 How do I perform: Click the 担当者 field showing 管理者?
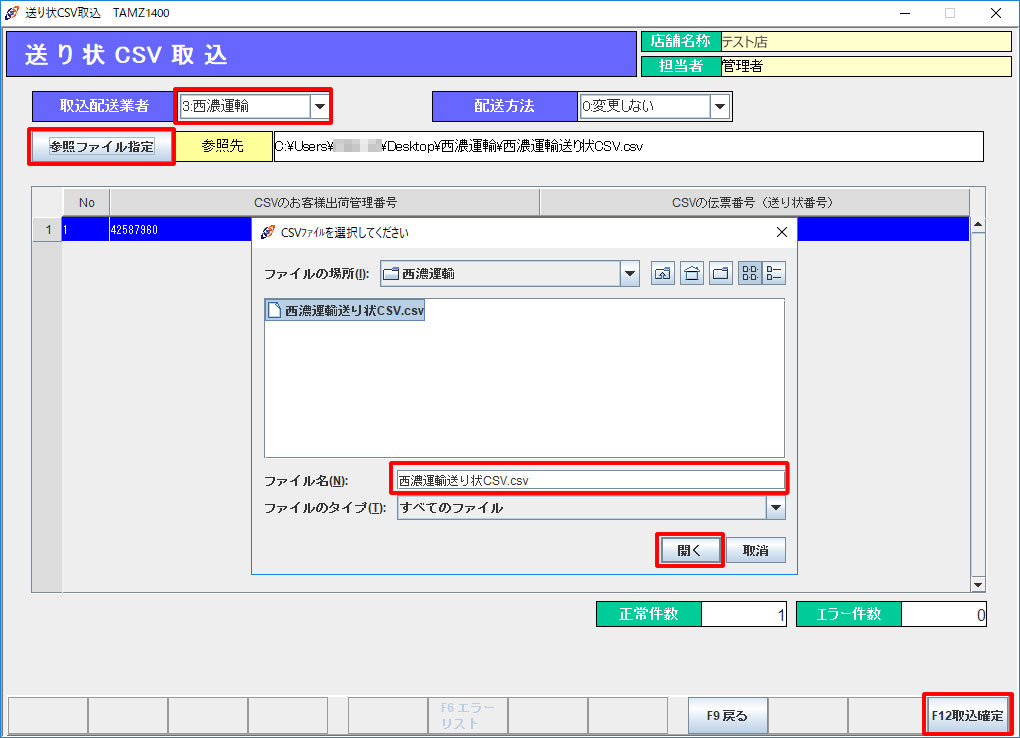(866, 66)
